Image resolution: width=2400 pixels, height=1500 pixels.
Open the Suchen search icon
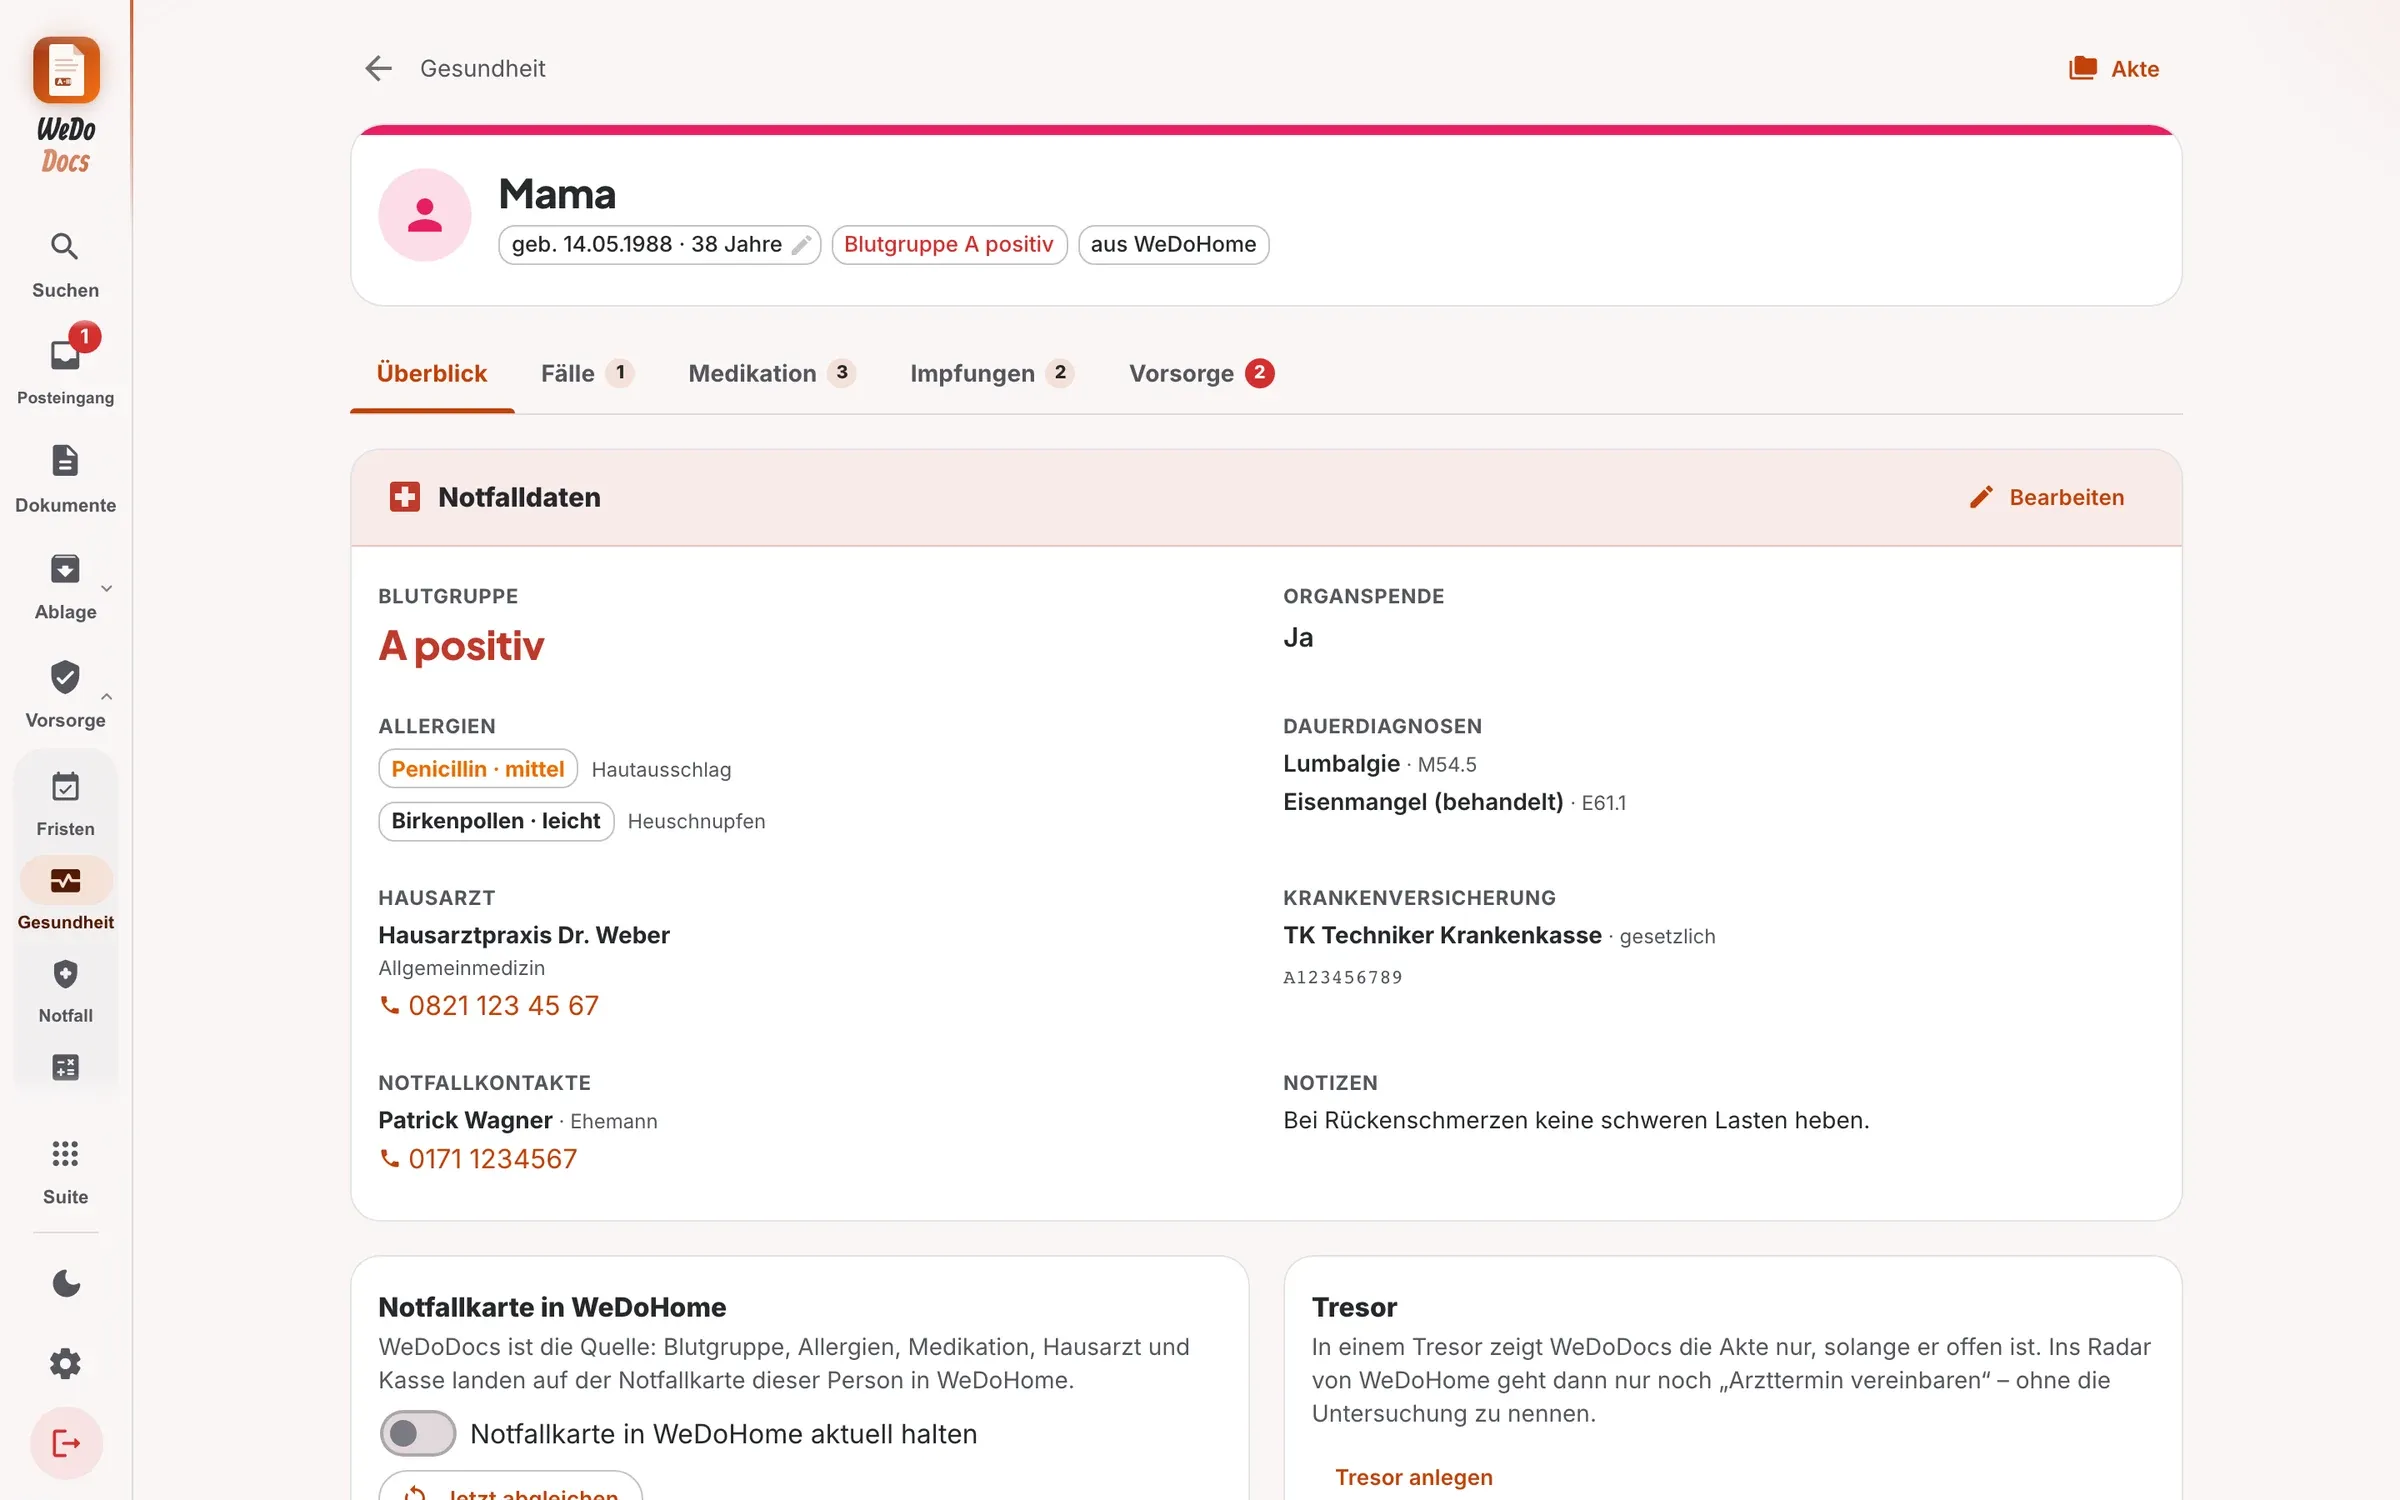point(65,246)
